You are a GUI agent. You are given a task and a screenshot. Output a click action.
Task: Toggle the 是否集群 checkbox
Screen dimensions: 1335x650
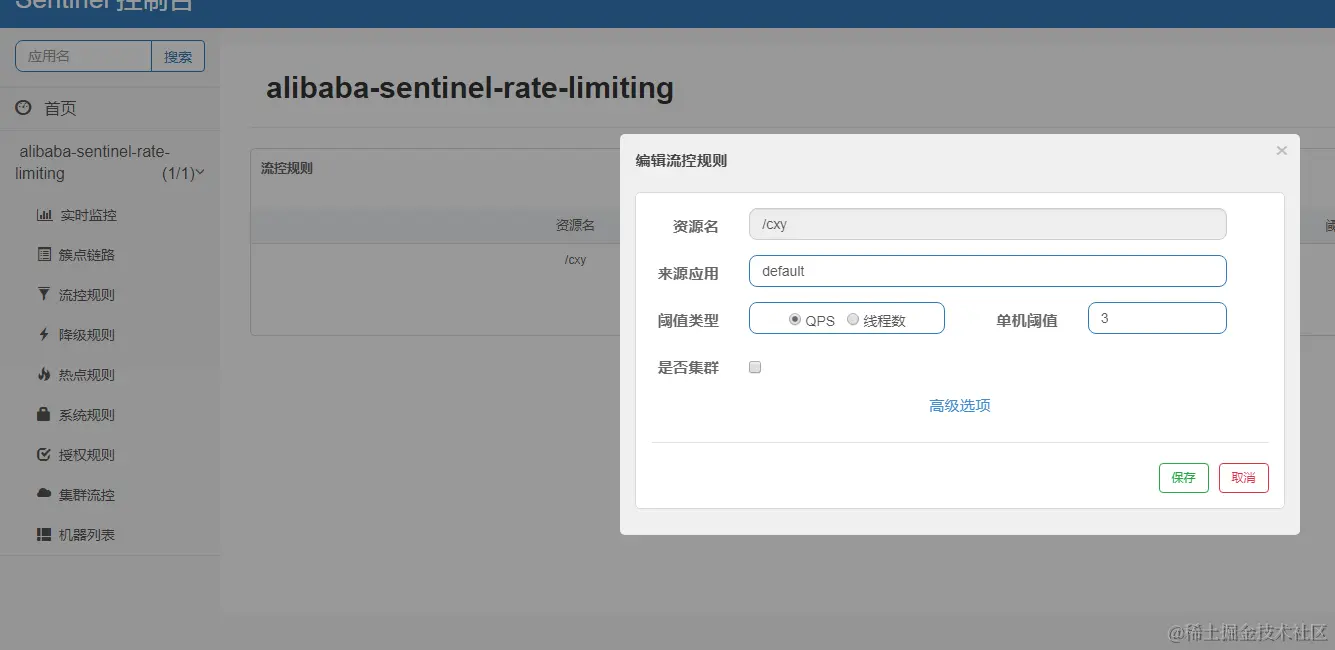pos(755,367)
